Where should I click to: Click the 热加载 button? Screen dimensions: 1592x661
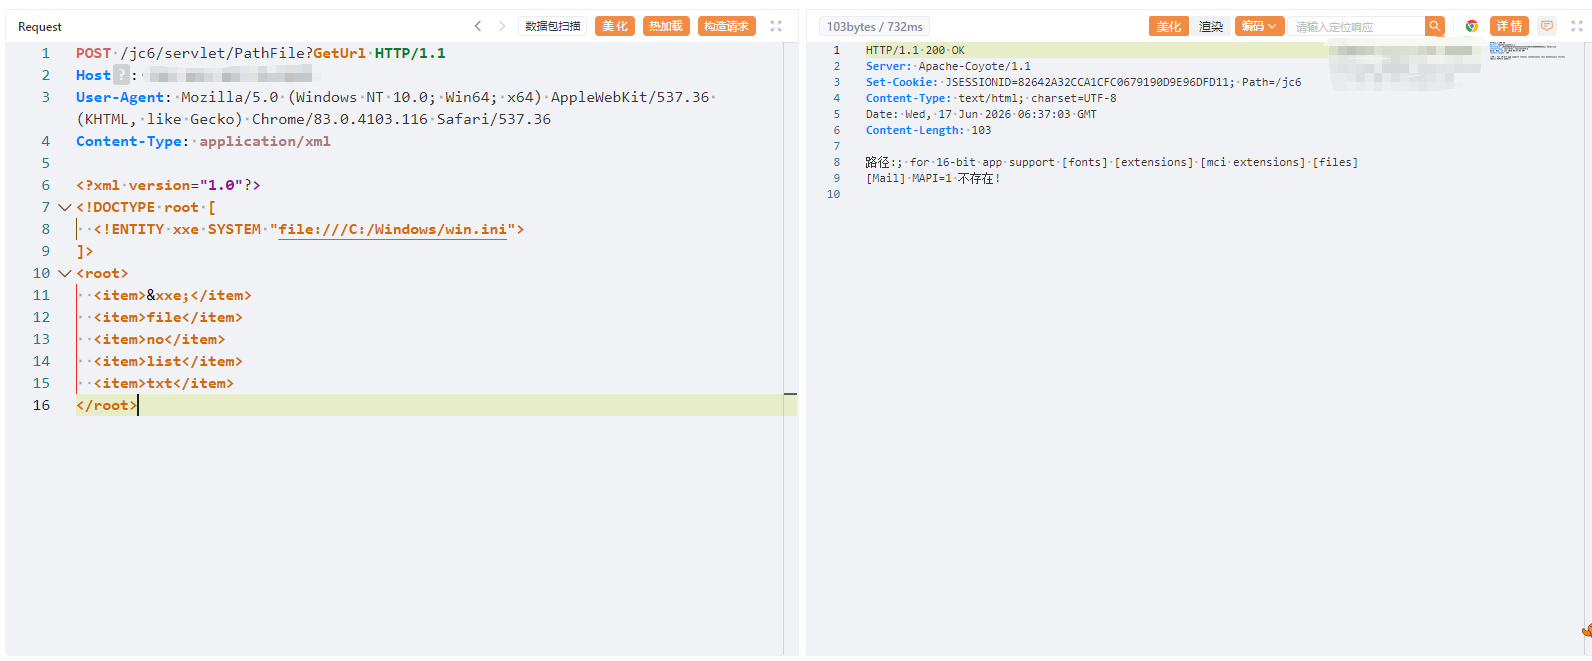[x=666, y=26]
